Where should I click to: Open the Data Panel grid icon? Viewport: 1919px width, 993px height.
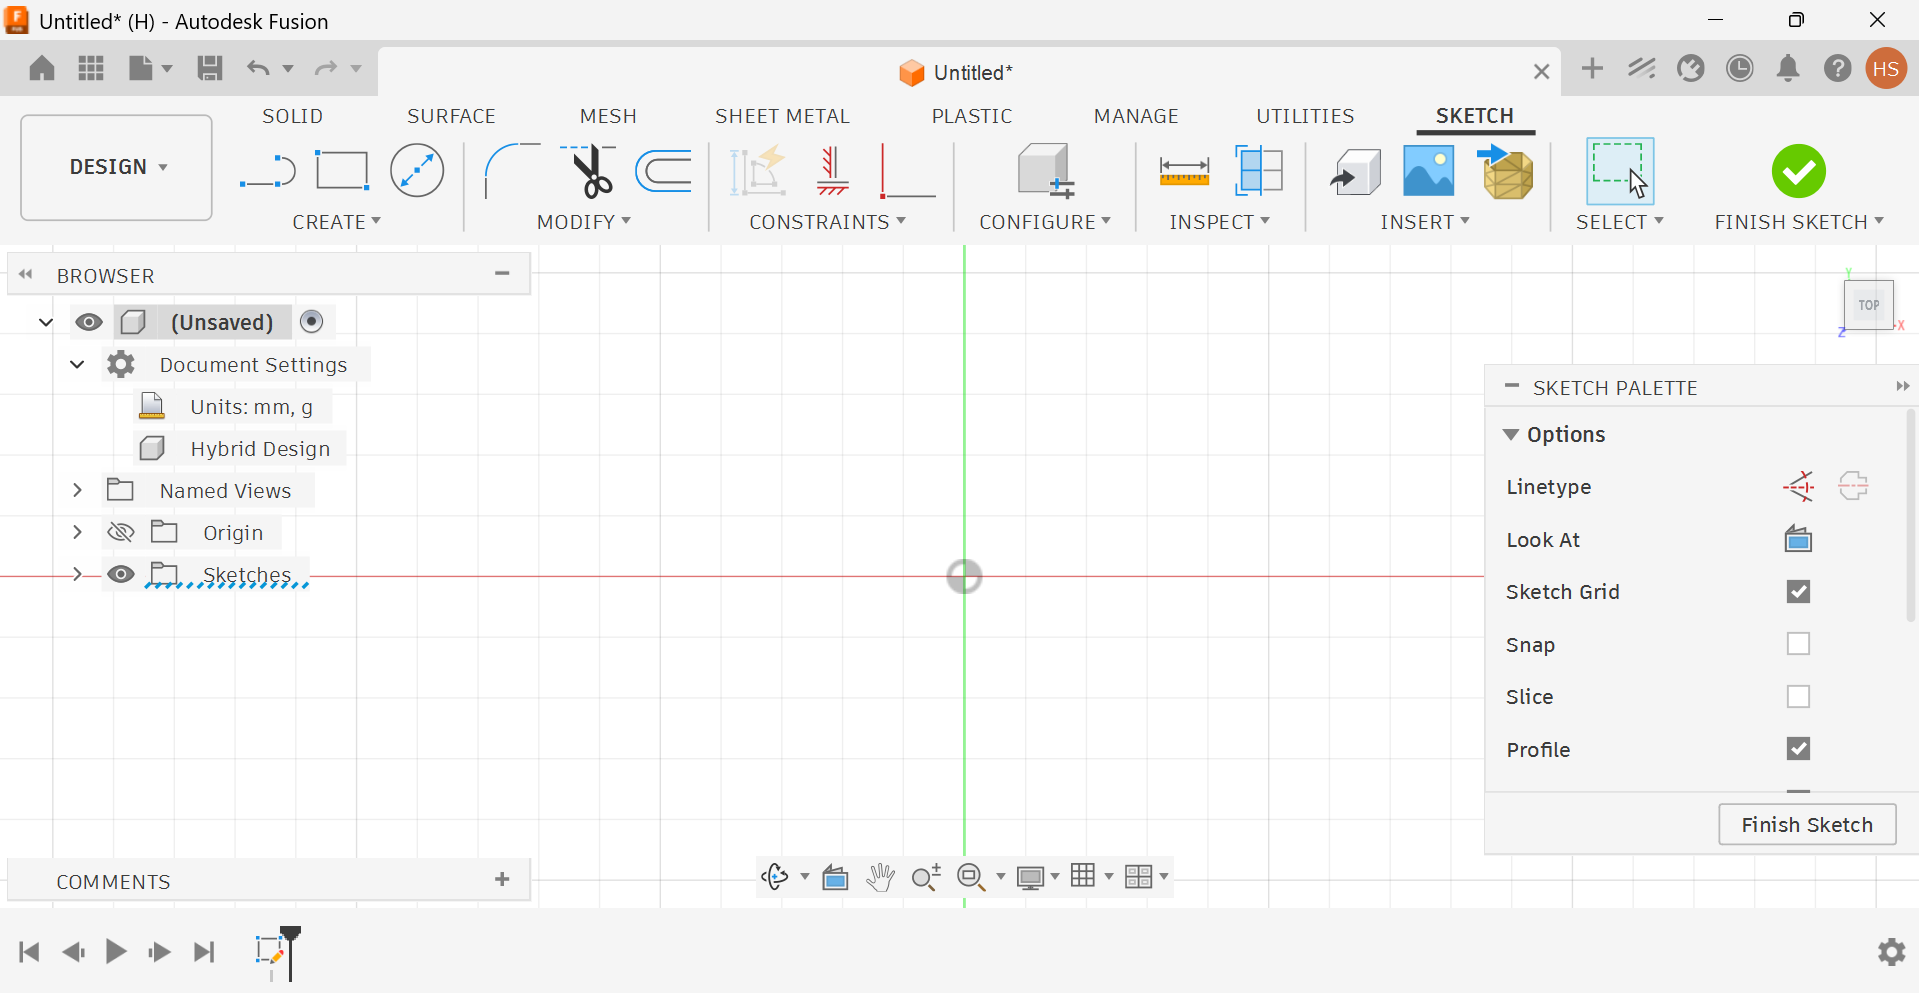pyautogui.click(x=91, y=68)
